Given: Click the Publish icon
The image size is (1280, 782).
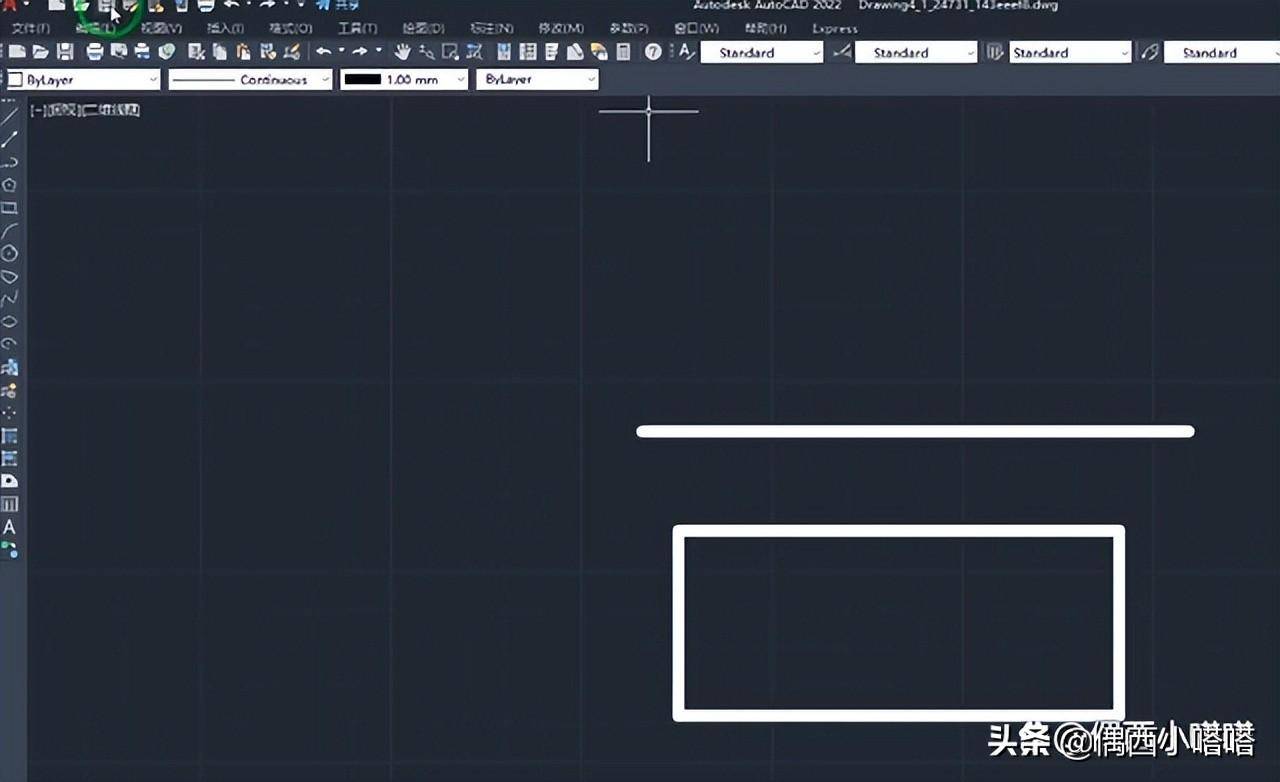Looking at the screenshot, I should [x=142, y=52].
